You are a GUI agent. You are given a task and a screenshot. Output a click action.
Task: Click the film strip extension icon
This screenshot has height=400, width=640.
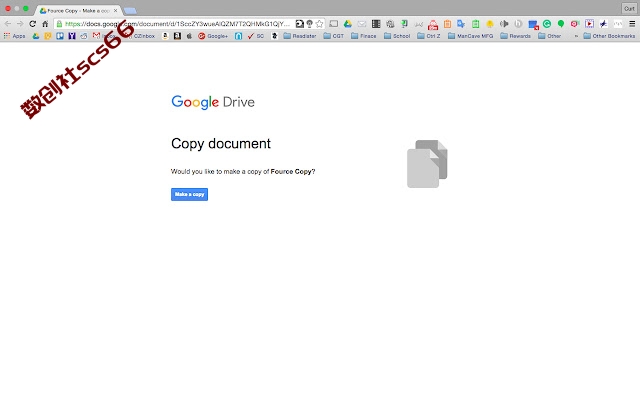pyautogui.click(x=376, y=24)
